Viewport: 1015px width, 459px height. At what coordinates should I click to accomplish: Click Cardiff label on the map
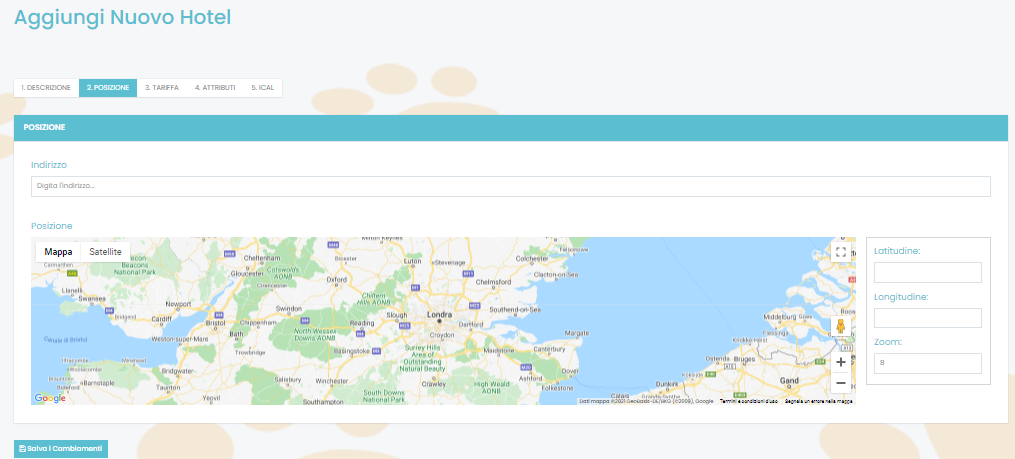pos(160,320)
